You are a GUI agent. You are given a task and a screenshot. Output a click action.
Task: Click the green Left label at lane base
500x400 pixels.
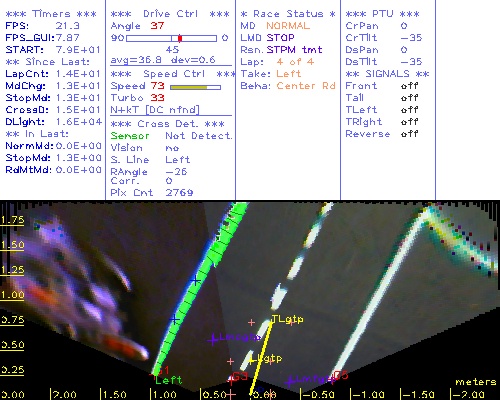tap(169, 380)
